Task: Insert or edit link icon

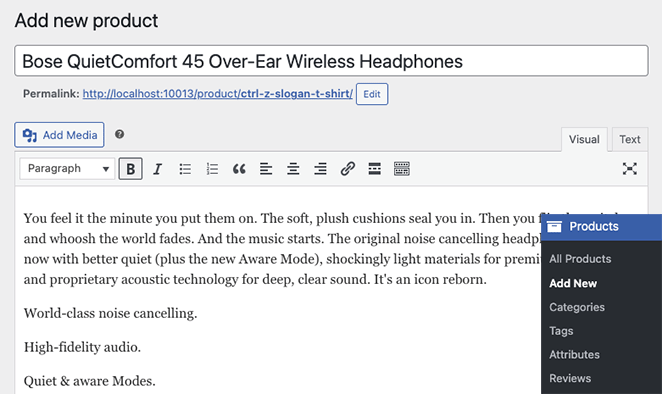Action: pyautogui.click(x=347, y=169)
